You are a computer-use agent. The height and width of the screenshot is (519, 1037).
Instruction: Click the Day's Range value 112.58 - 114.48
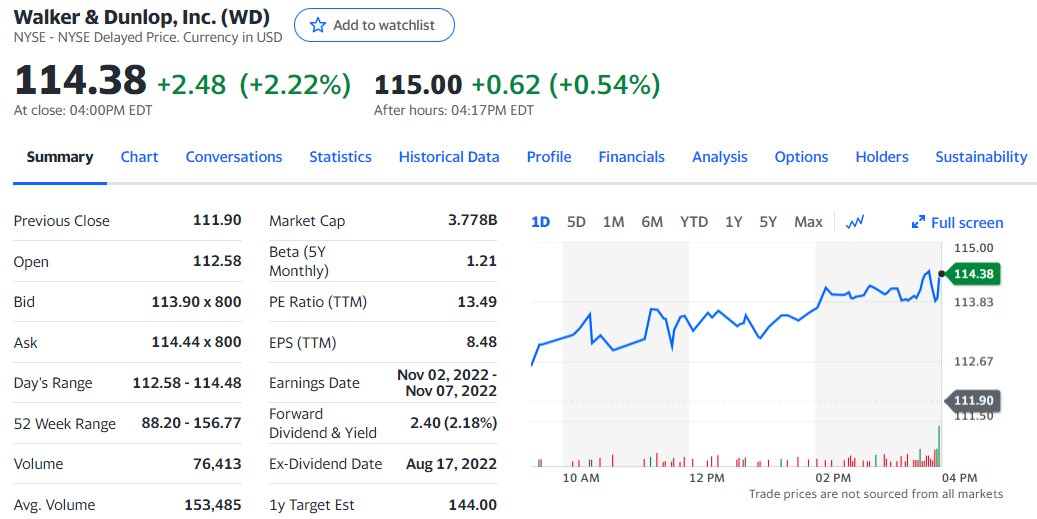(x=187, y=382)
